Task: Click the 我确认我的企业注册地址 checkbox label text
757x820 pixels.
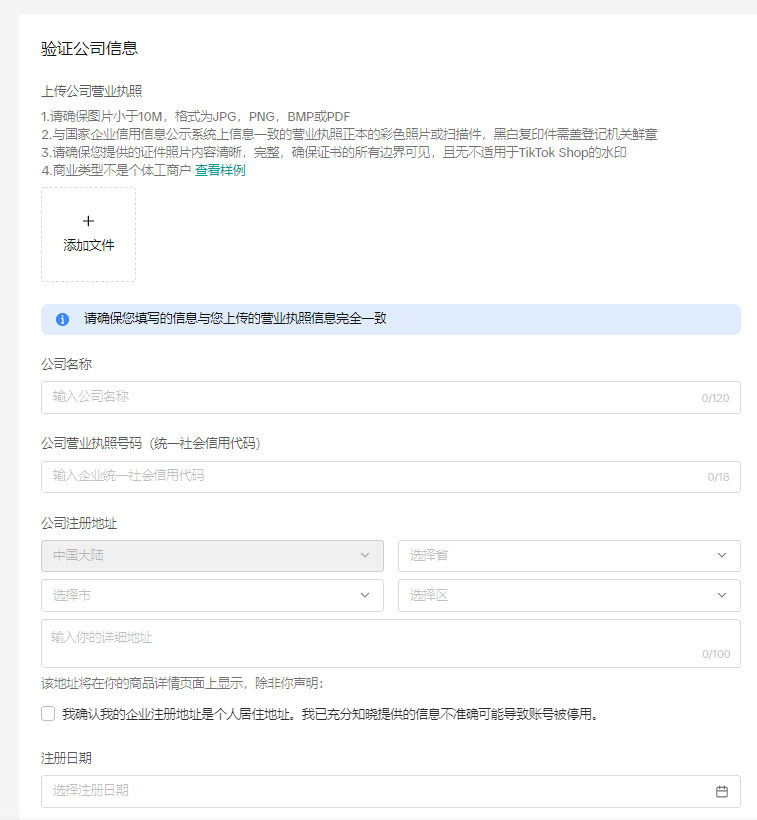Action: [x=330, y=714]
